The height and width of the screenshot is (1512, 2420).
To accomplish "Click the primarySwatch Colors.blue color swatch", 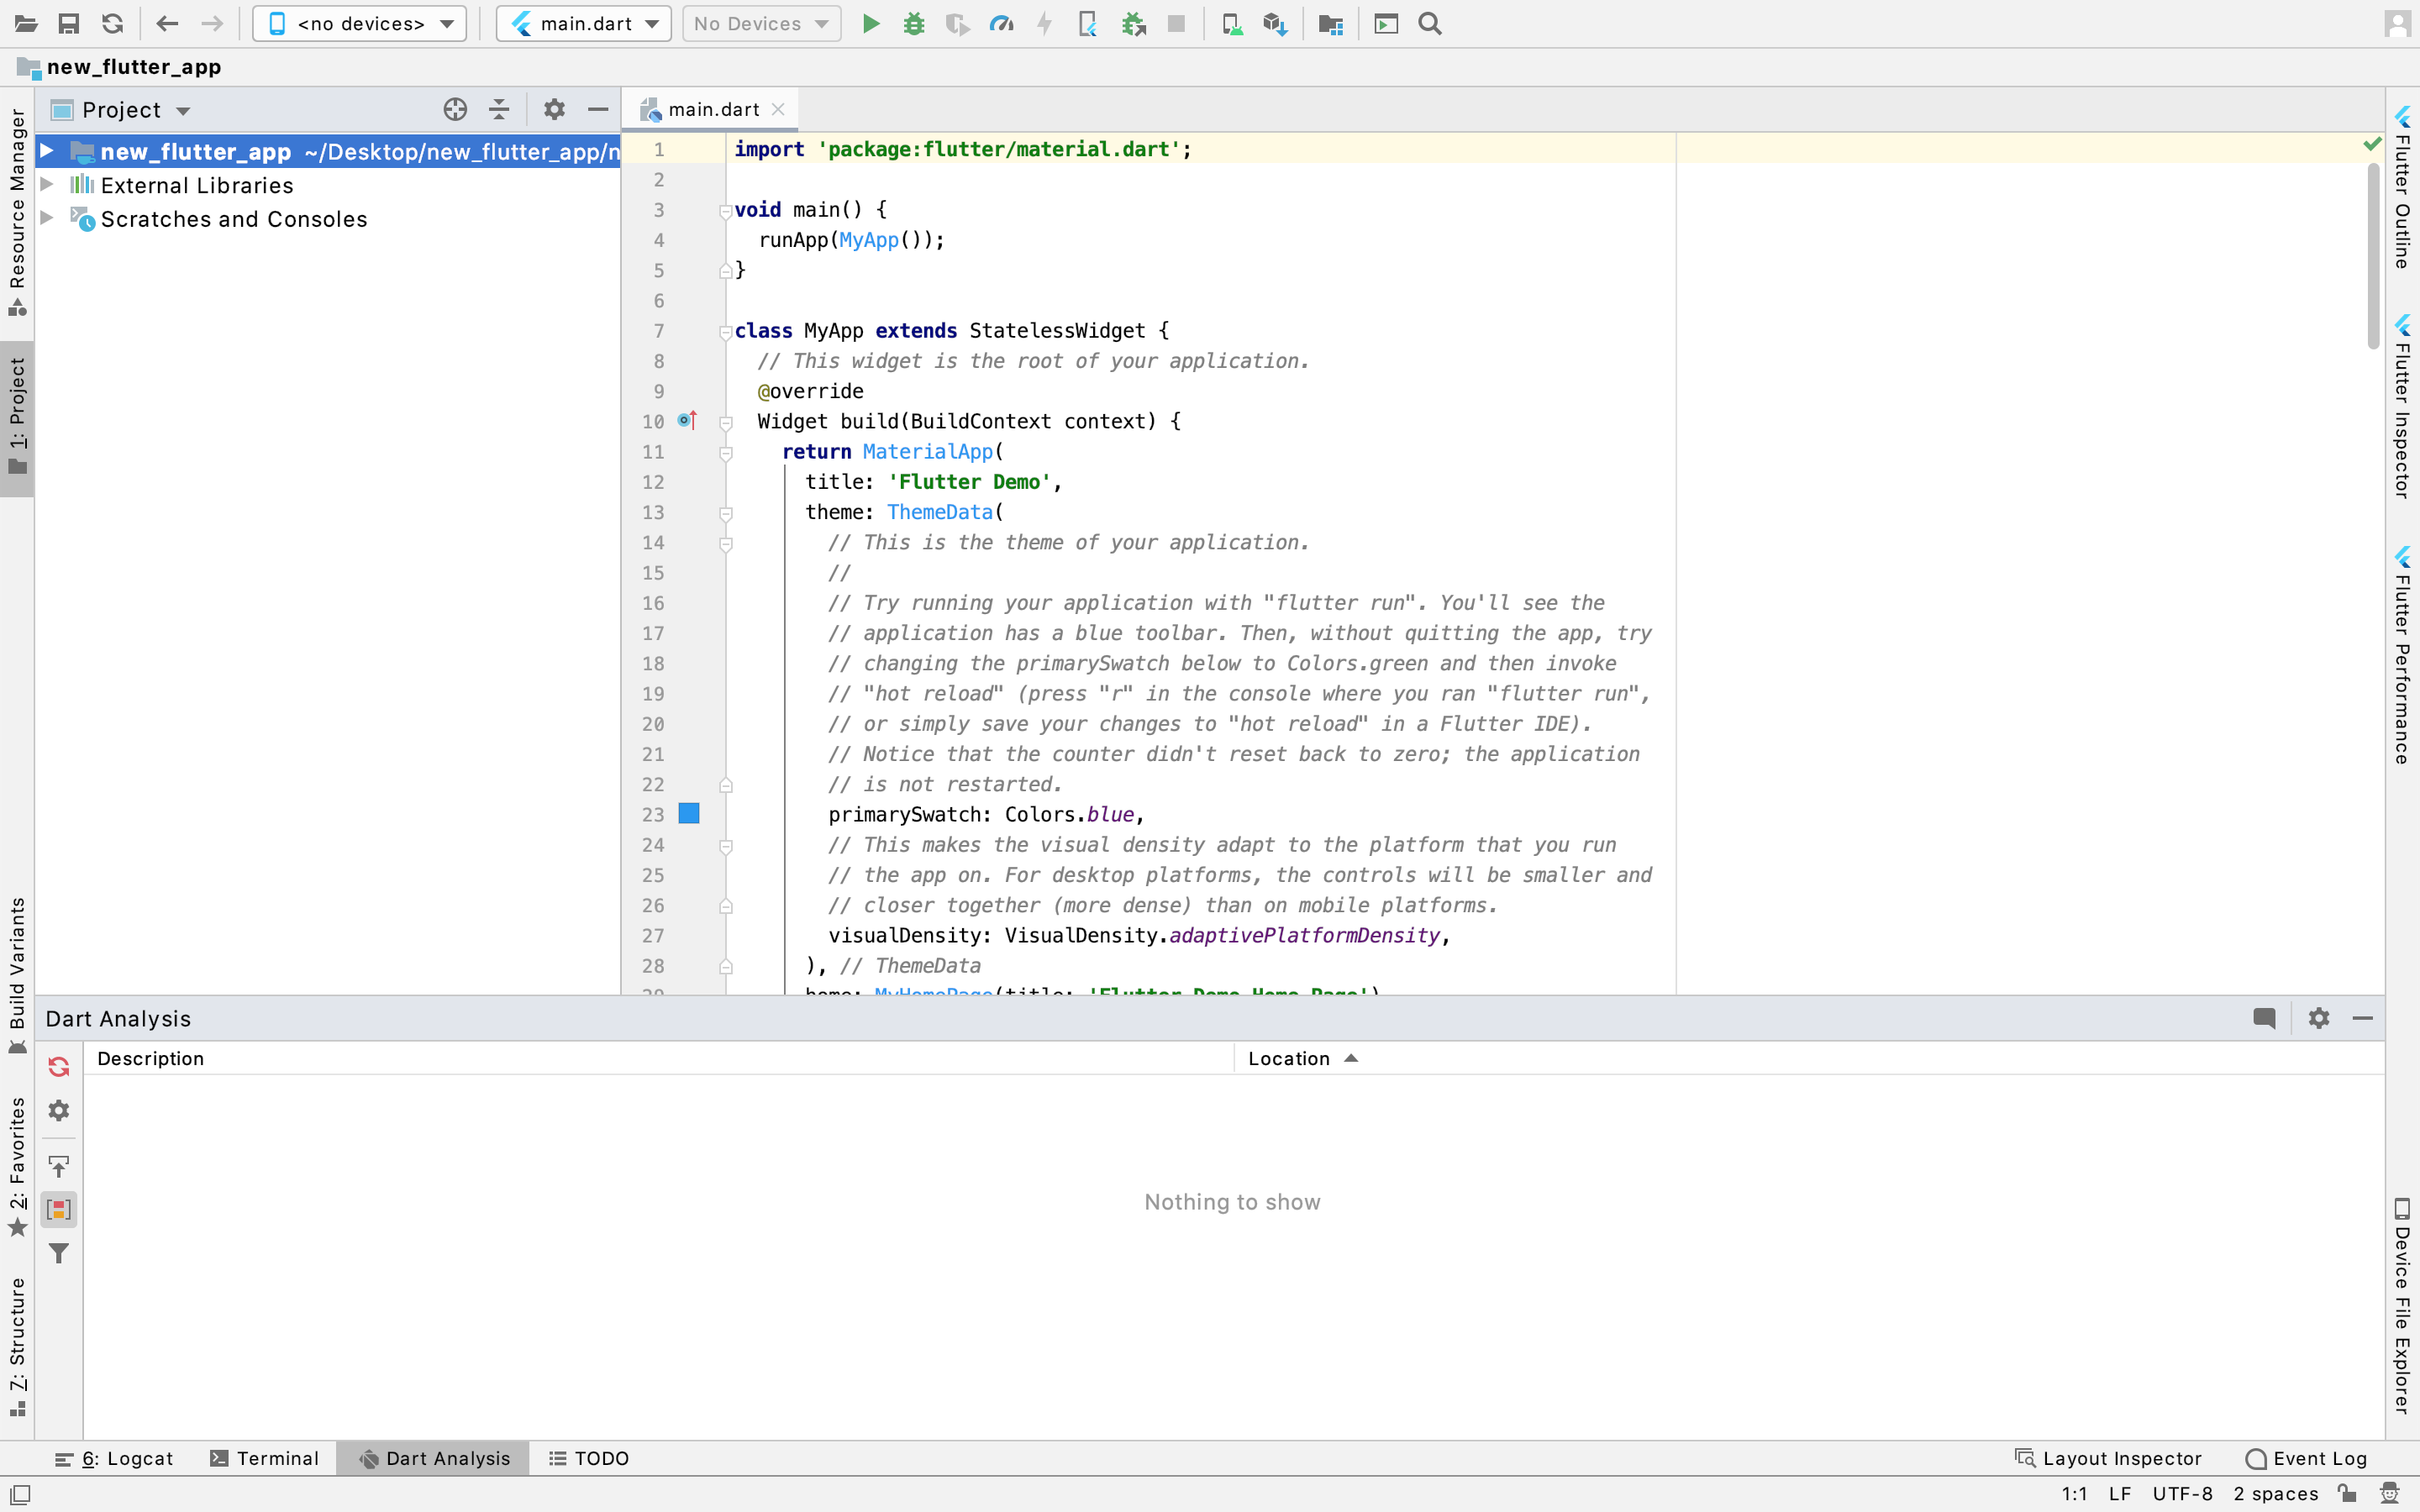I will pyautogui.click(x=688, y=813).
